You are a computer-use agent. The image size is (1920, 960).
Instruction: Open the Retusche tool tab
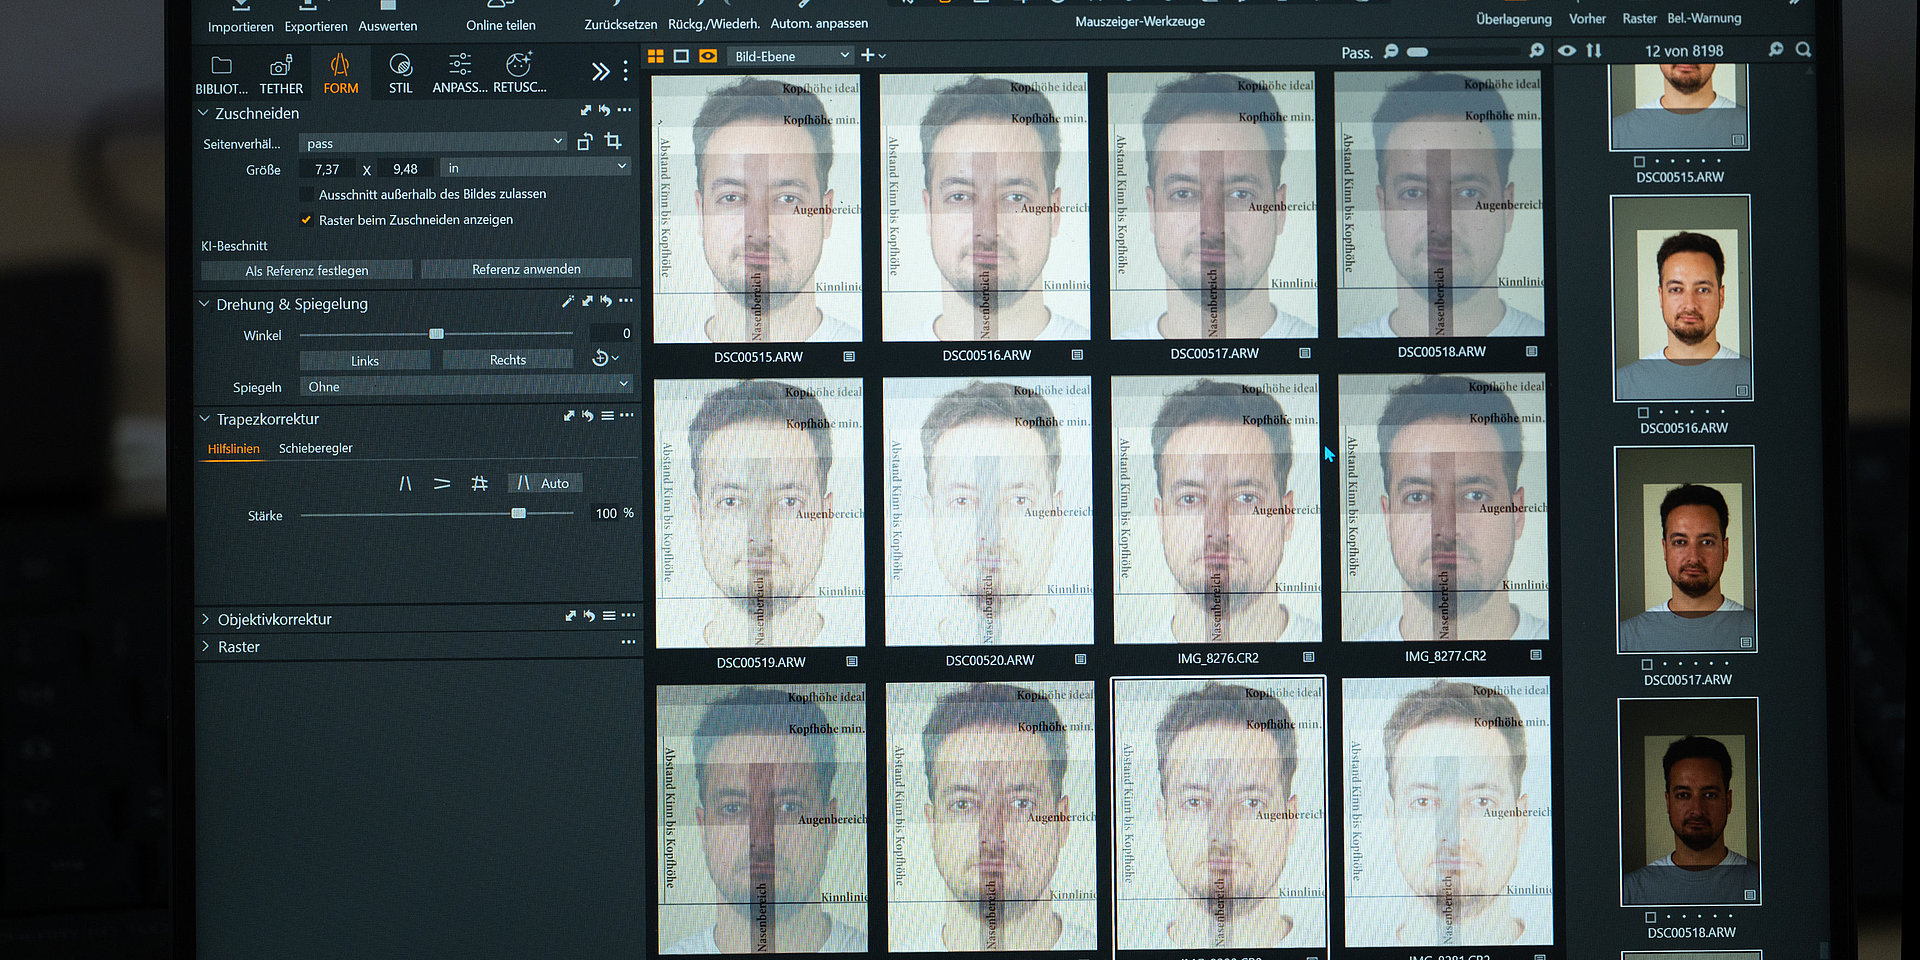(x=519, y=75)
